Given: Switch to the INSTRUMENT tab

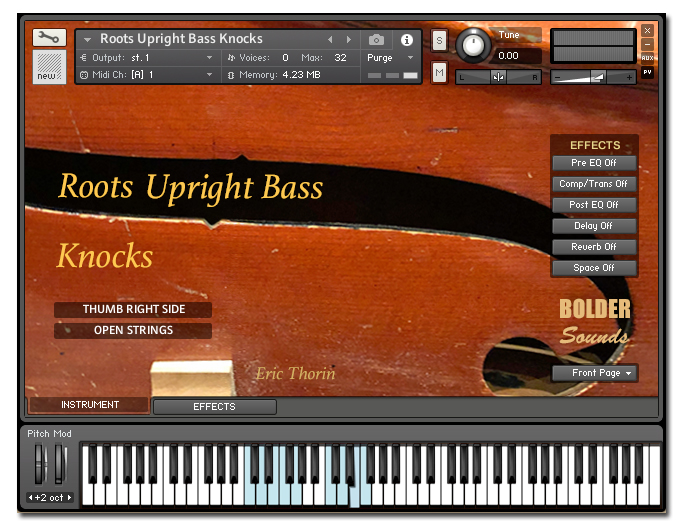Looking at the screenshot, I should pos(89,405).
